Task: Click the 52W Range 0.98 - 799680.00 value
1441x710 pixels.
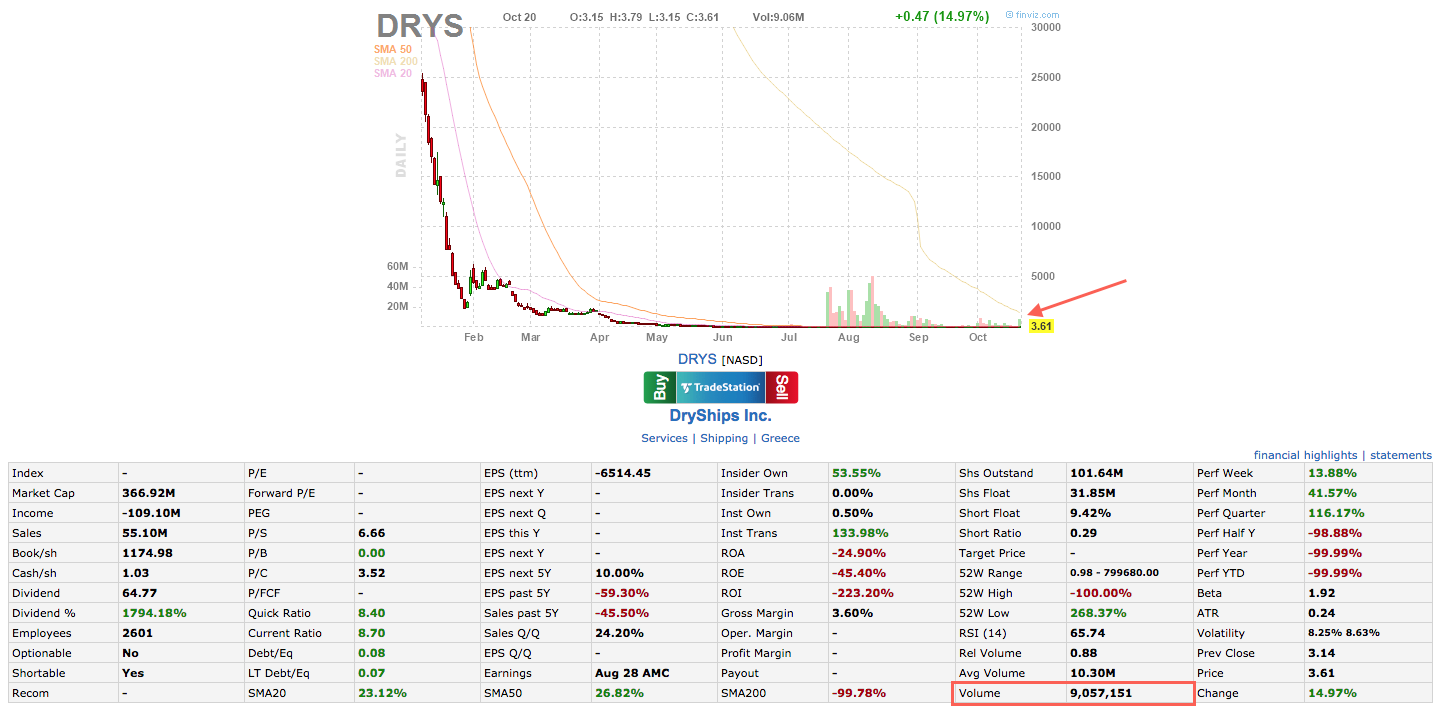Action: (x=1114, y=573)
